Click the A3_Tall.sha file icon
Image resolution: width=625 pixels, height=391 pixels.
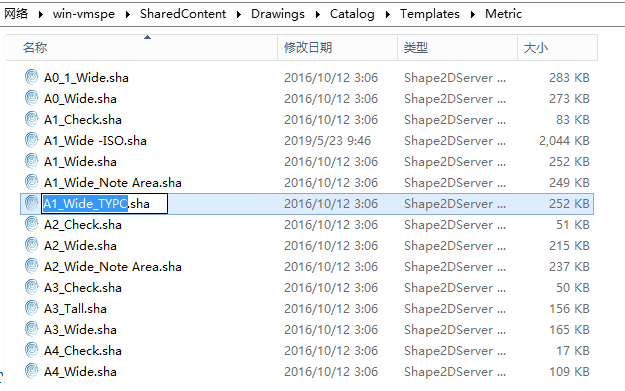tap(31, 308)
